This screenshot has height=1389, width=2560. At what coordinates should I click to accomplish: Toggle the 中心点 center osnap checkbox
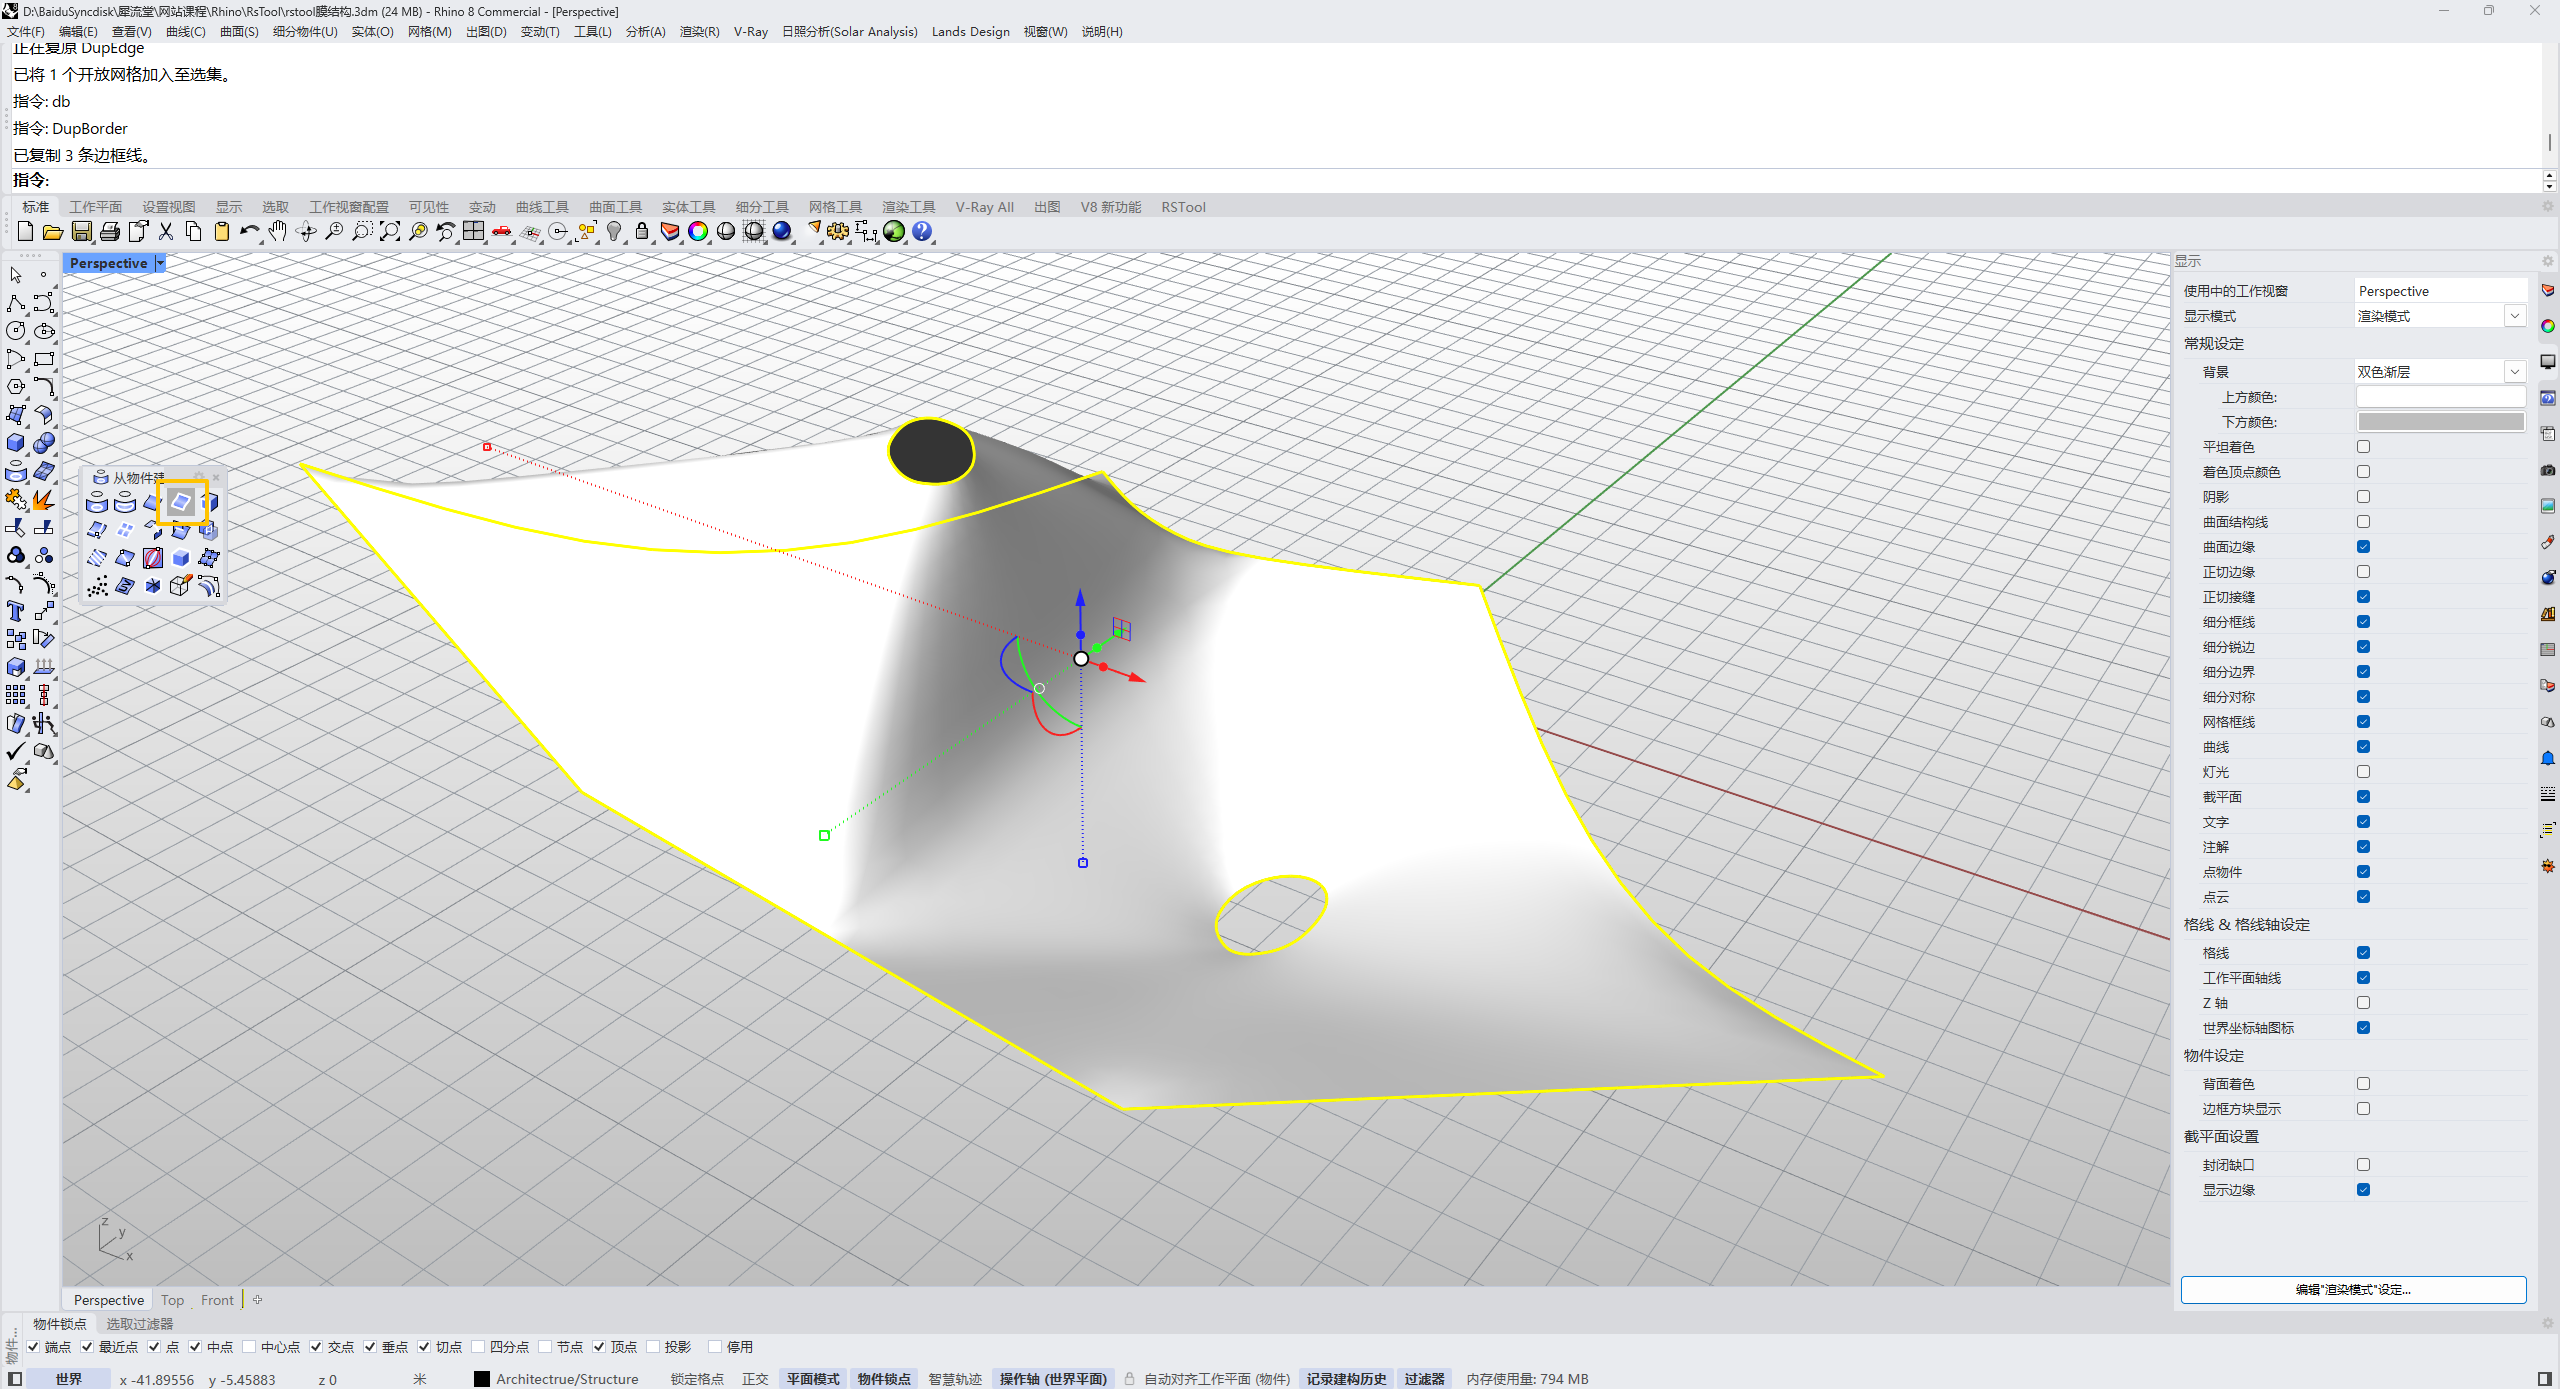click(x=250, y=1347)
